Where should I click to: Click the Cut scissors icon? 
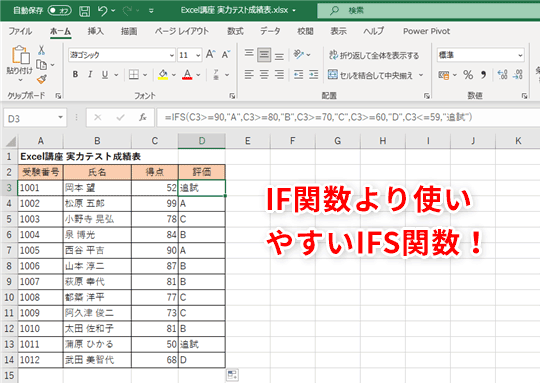[x=41, y=50]
